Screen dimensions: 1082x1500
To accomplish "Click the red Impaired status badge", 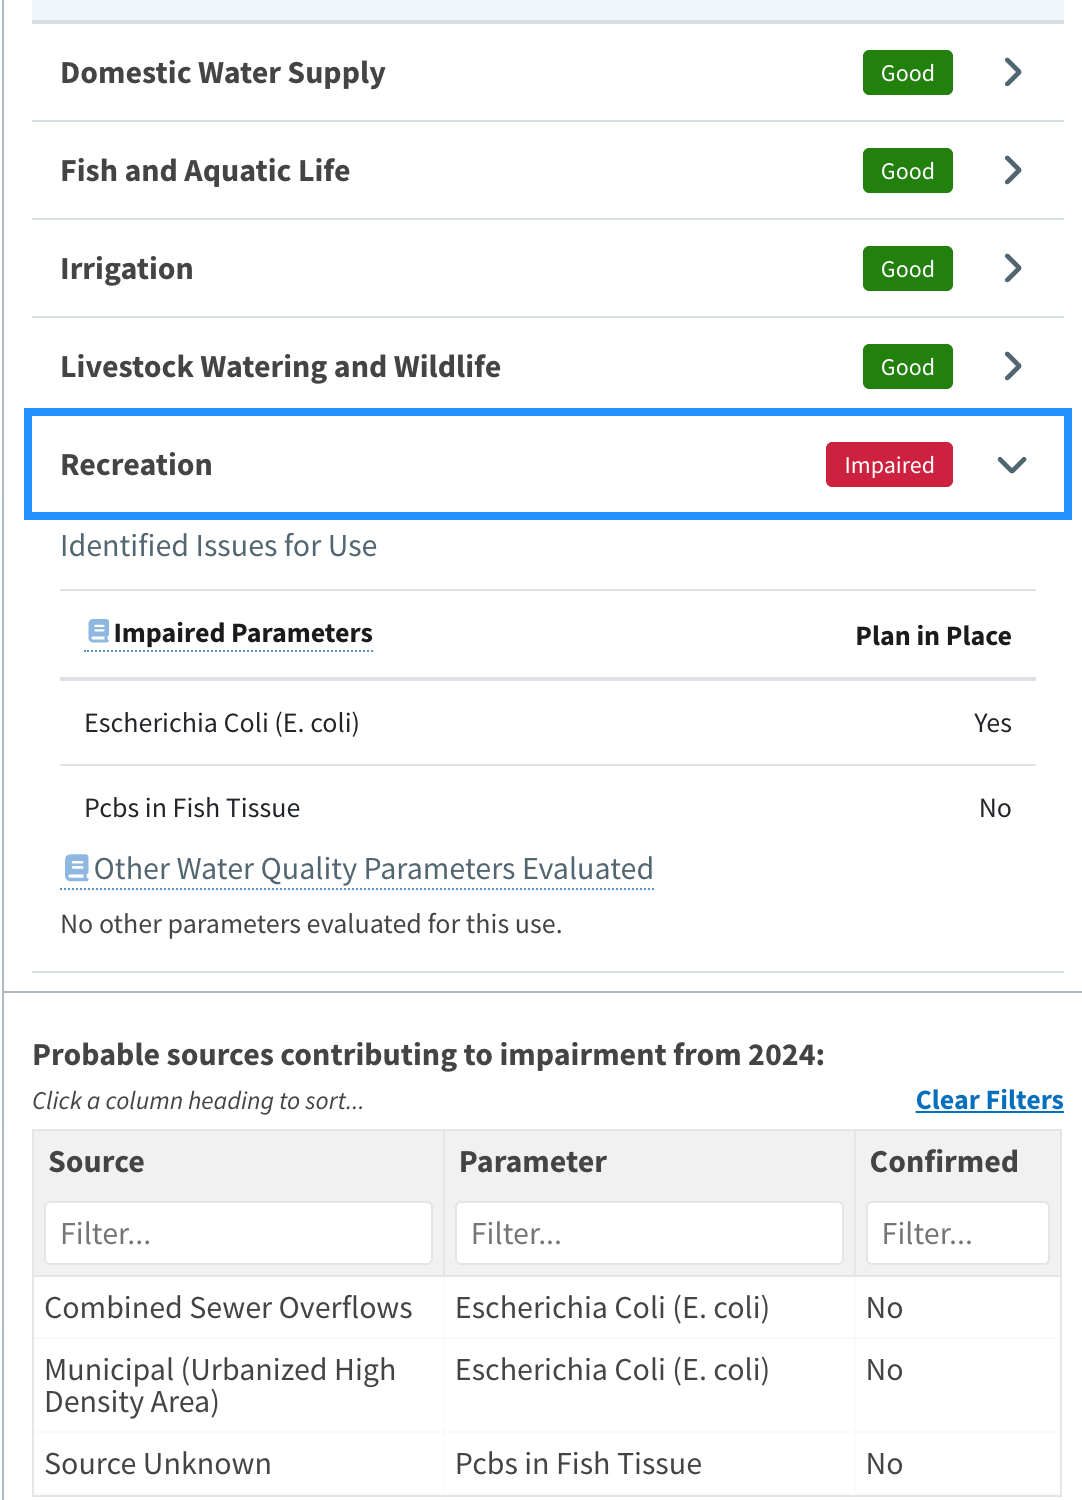I will [x=888, y=465].
